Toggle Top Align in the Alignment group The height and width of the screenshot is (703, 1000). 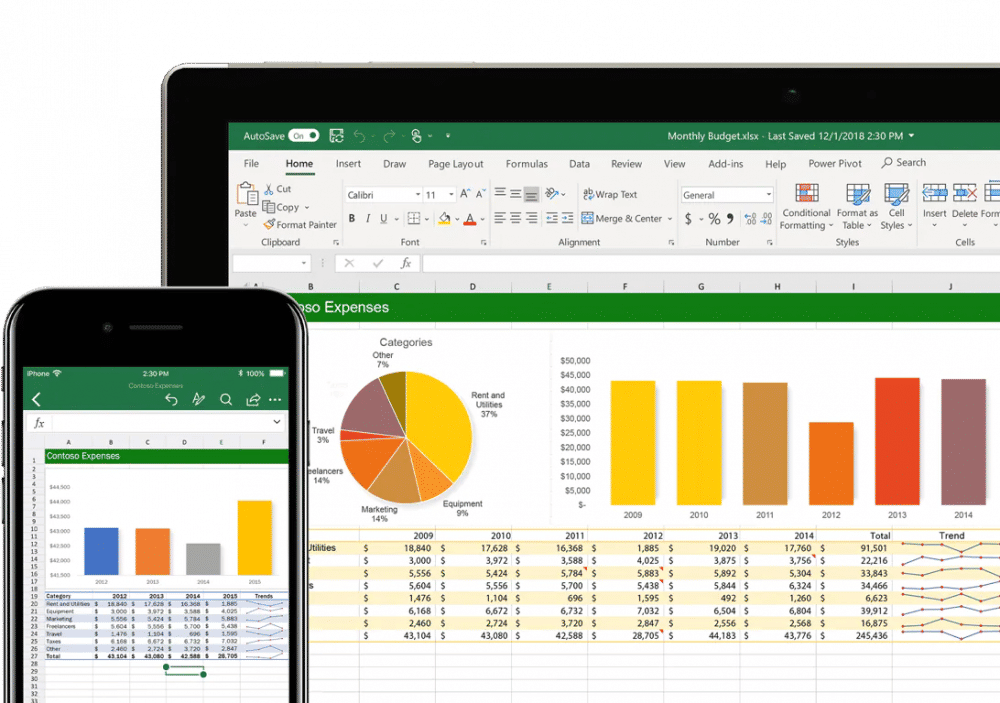500,193
